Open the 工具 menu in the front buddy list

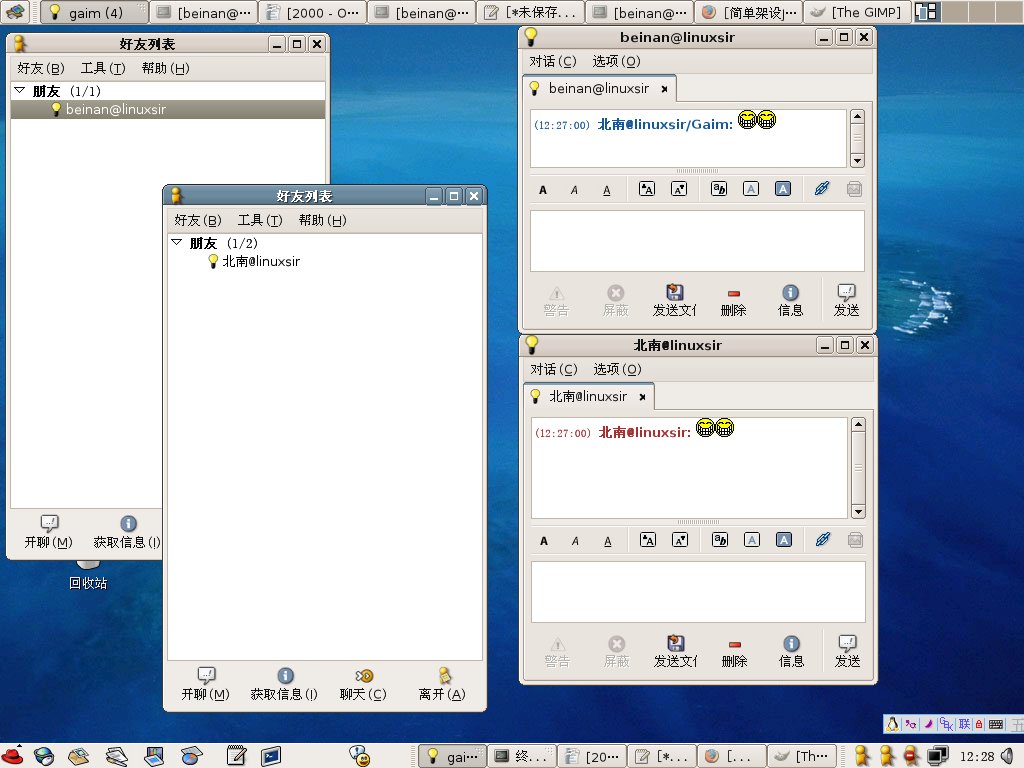coord(260,220)
